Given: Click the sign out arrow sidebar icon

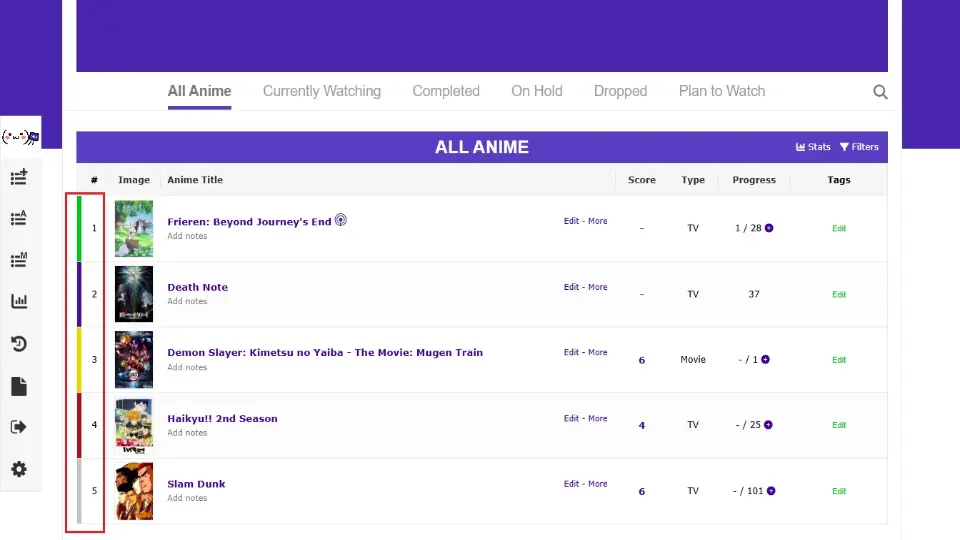Looking at the screenshot, I should point(19,427).
